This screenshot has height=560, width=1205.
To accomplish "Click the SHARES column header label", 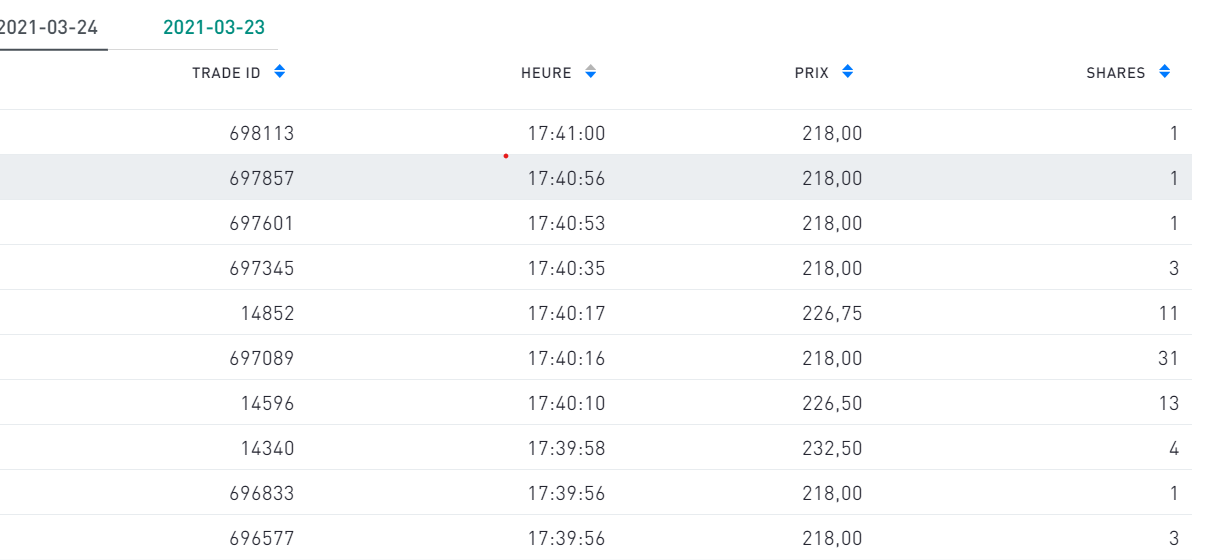I will [x=1115, y=73].
